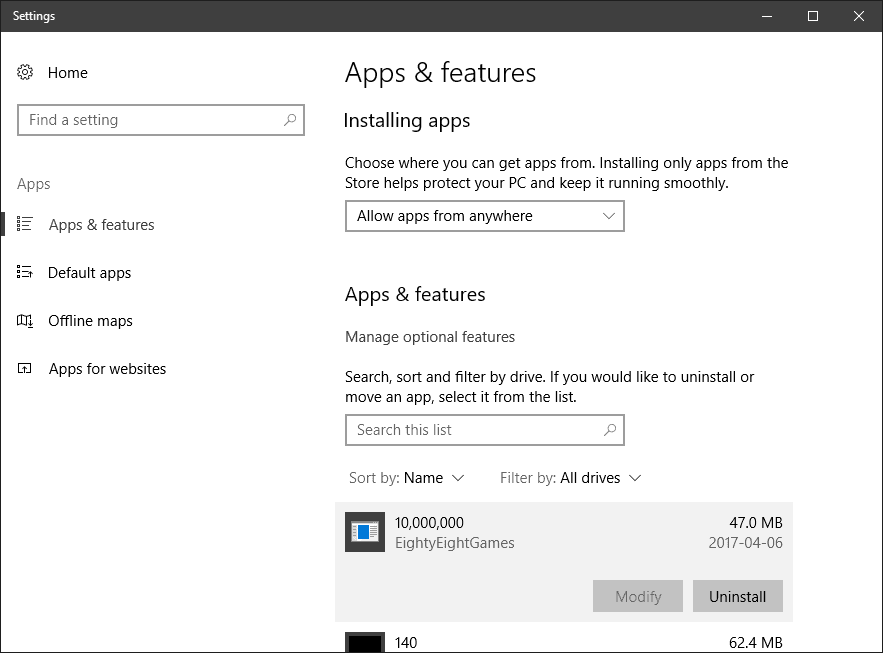Click the 2017-04-06 install date
The image size is (883, 653).
(746, 543)
